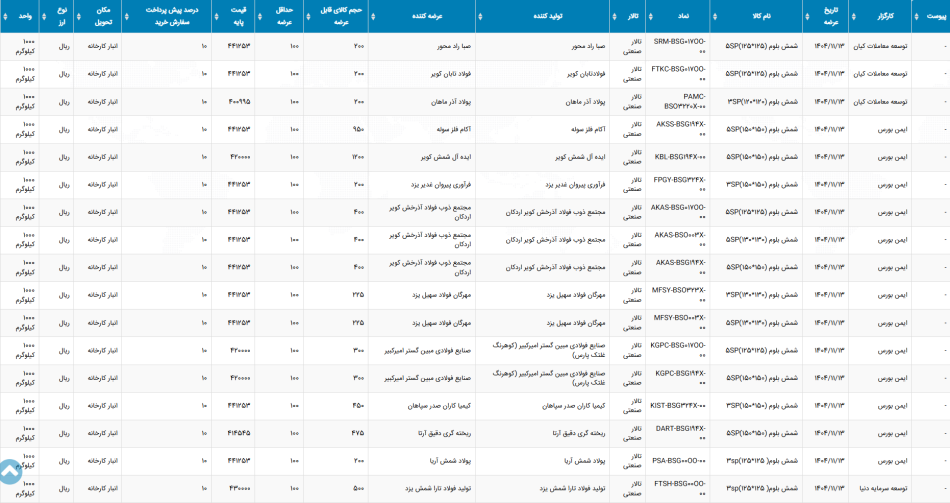The height and width of the screenshot is (503, 950).
Task: Select symbol cell FTSH-BSG
Action: pos(680,488)
